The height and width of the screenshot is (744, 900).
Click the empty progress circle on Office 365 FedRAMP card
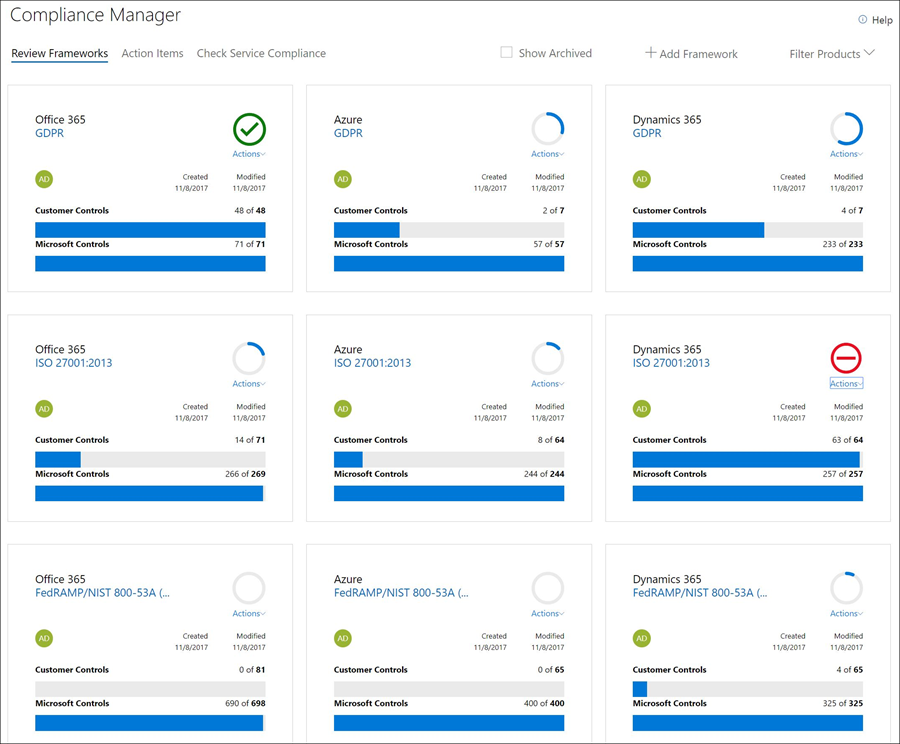pyautogui.click(x=248, y=588)
